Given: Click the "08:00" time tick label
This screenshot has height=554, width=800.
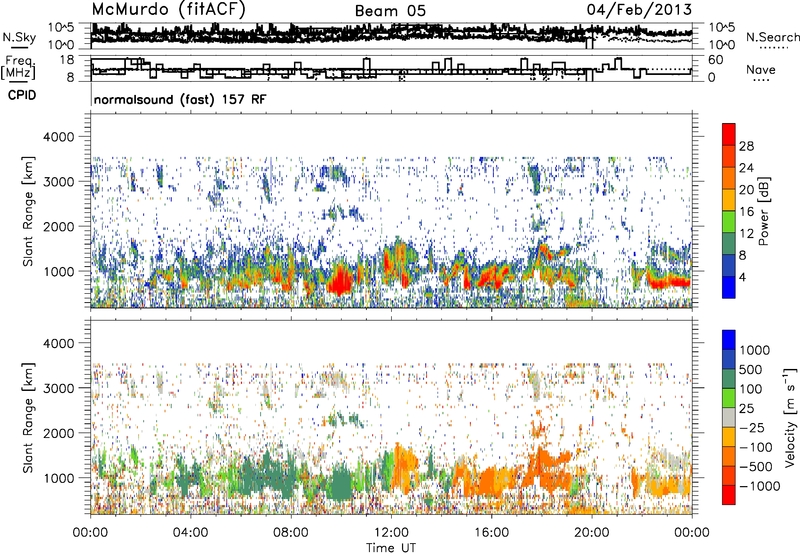Looking at the screenshot, I should point(291,533).
